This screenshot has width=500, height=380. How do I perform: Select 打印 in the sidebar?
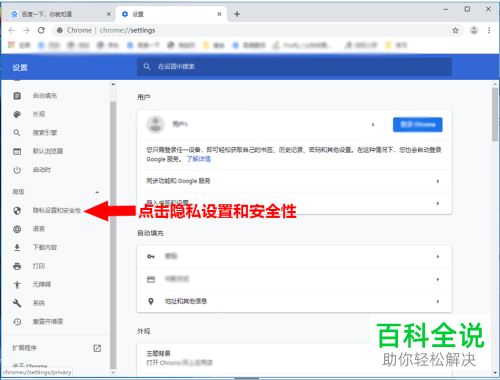coord(39,266)
